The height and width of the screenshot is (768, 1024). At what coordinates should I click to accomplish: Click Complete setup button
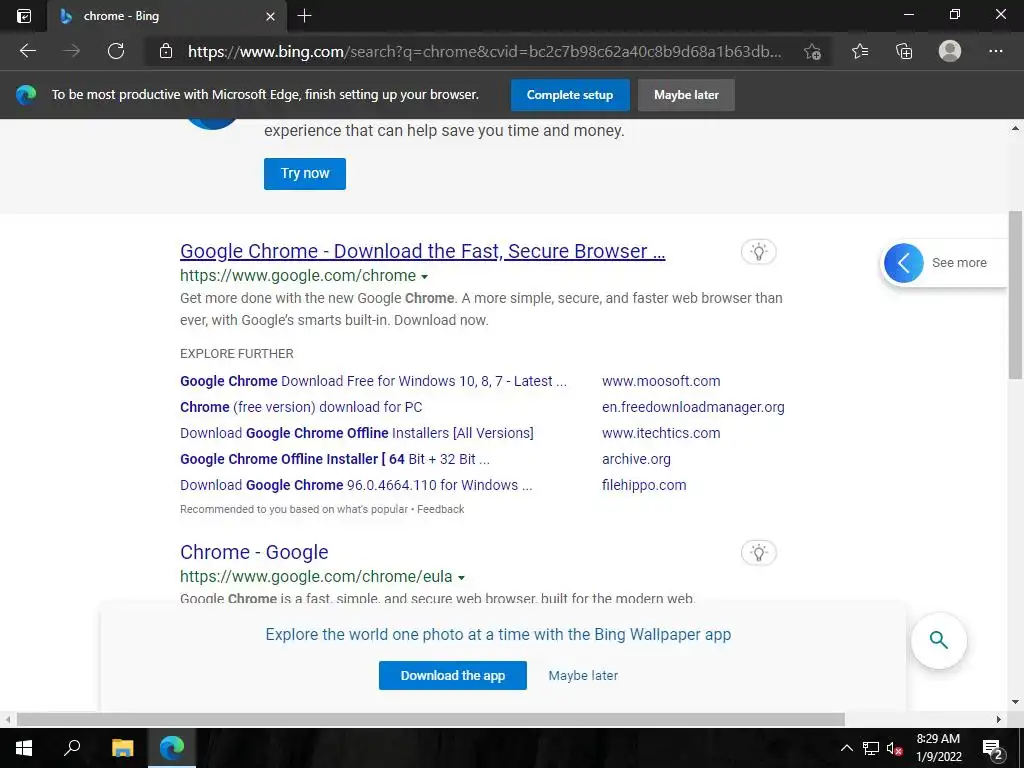tap(570, 95)
